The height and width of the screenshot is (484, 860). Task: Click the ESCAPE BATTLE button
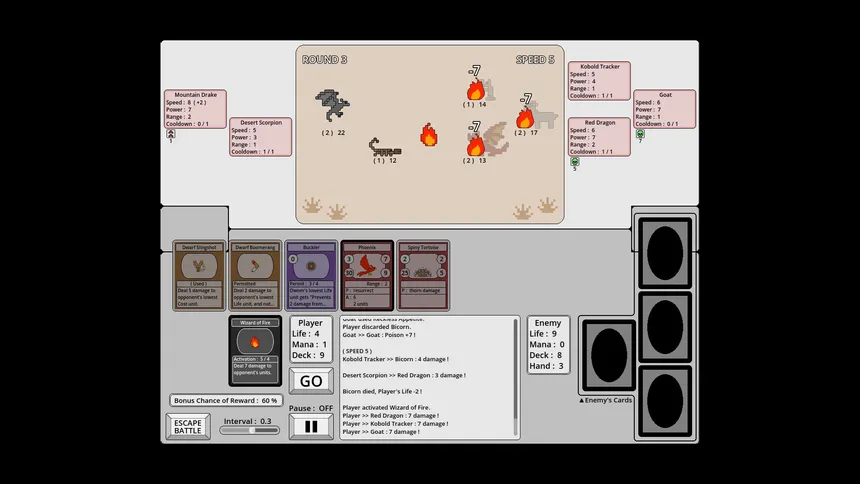(188, 426)
